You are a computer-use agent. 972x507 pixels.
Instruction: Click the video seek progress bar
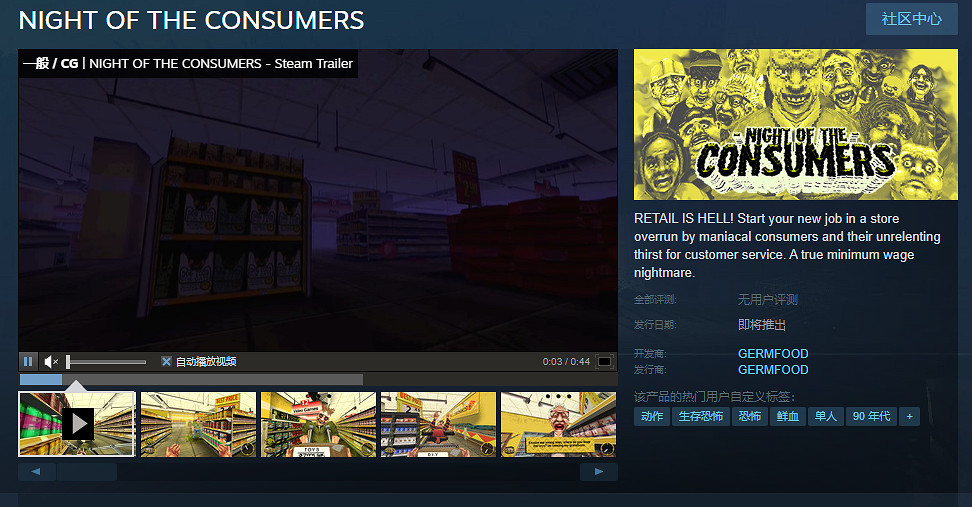[x=191, y=379]
